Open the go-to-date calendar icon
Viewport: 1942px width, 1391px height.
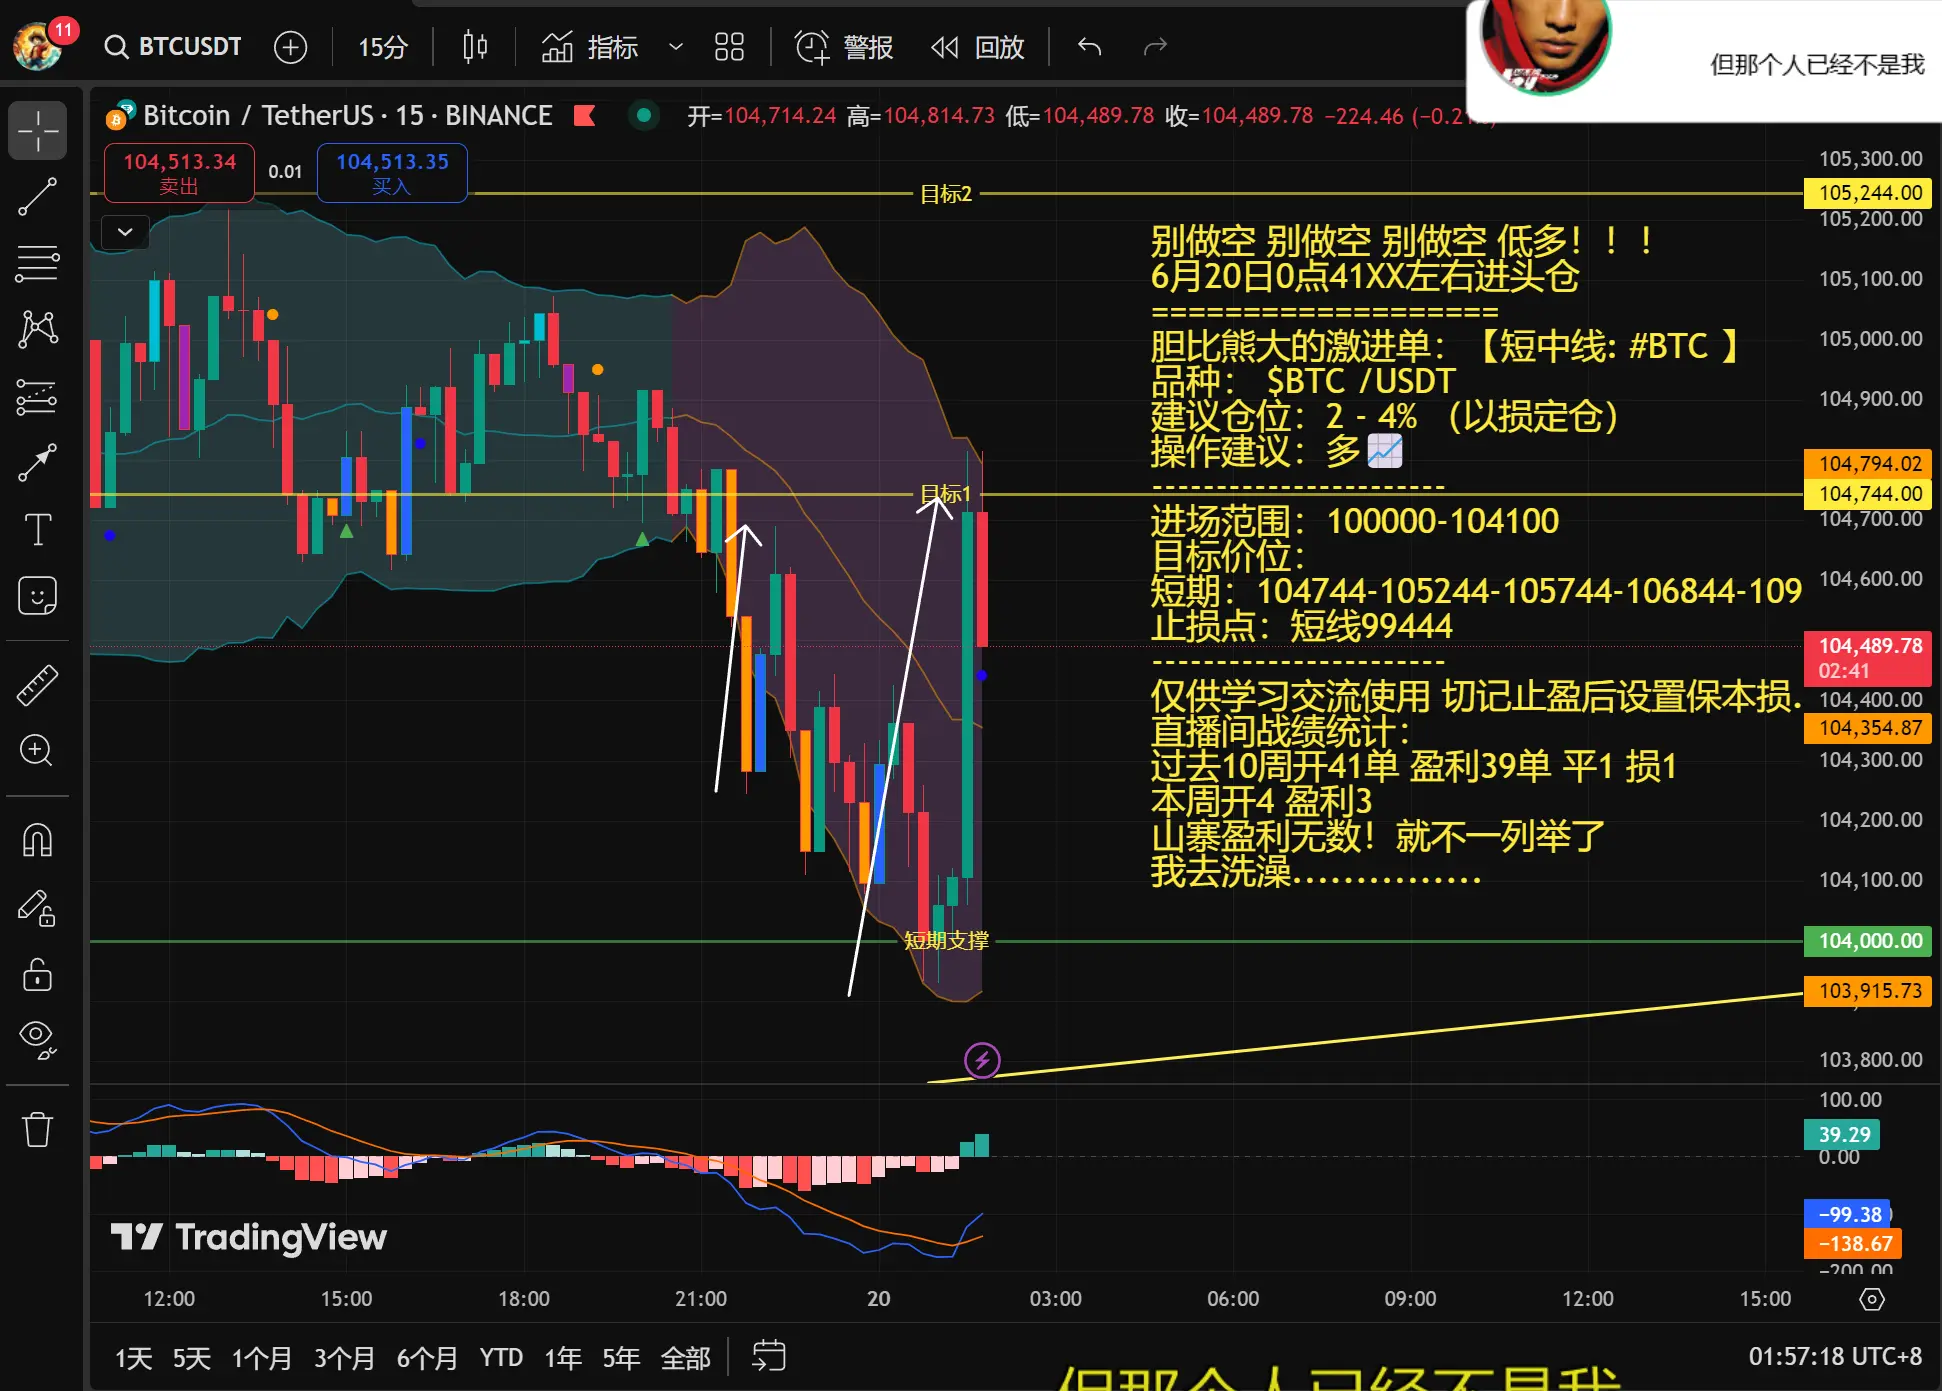[769, 1357]
